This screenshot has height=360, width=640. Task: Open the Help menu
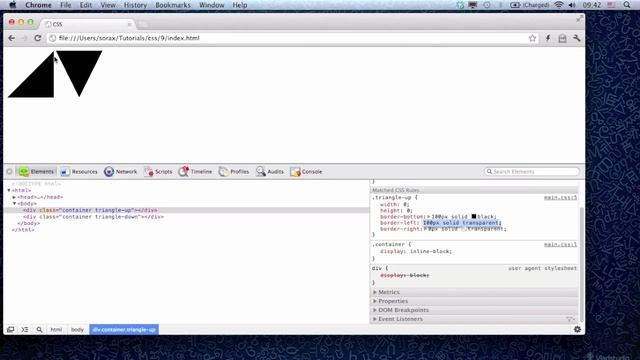[240, 5]
